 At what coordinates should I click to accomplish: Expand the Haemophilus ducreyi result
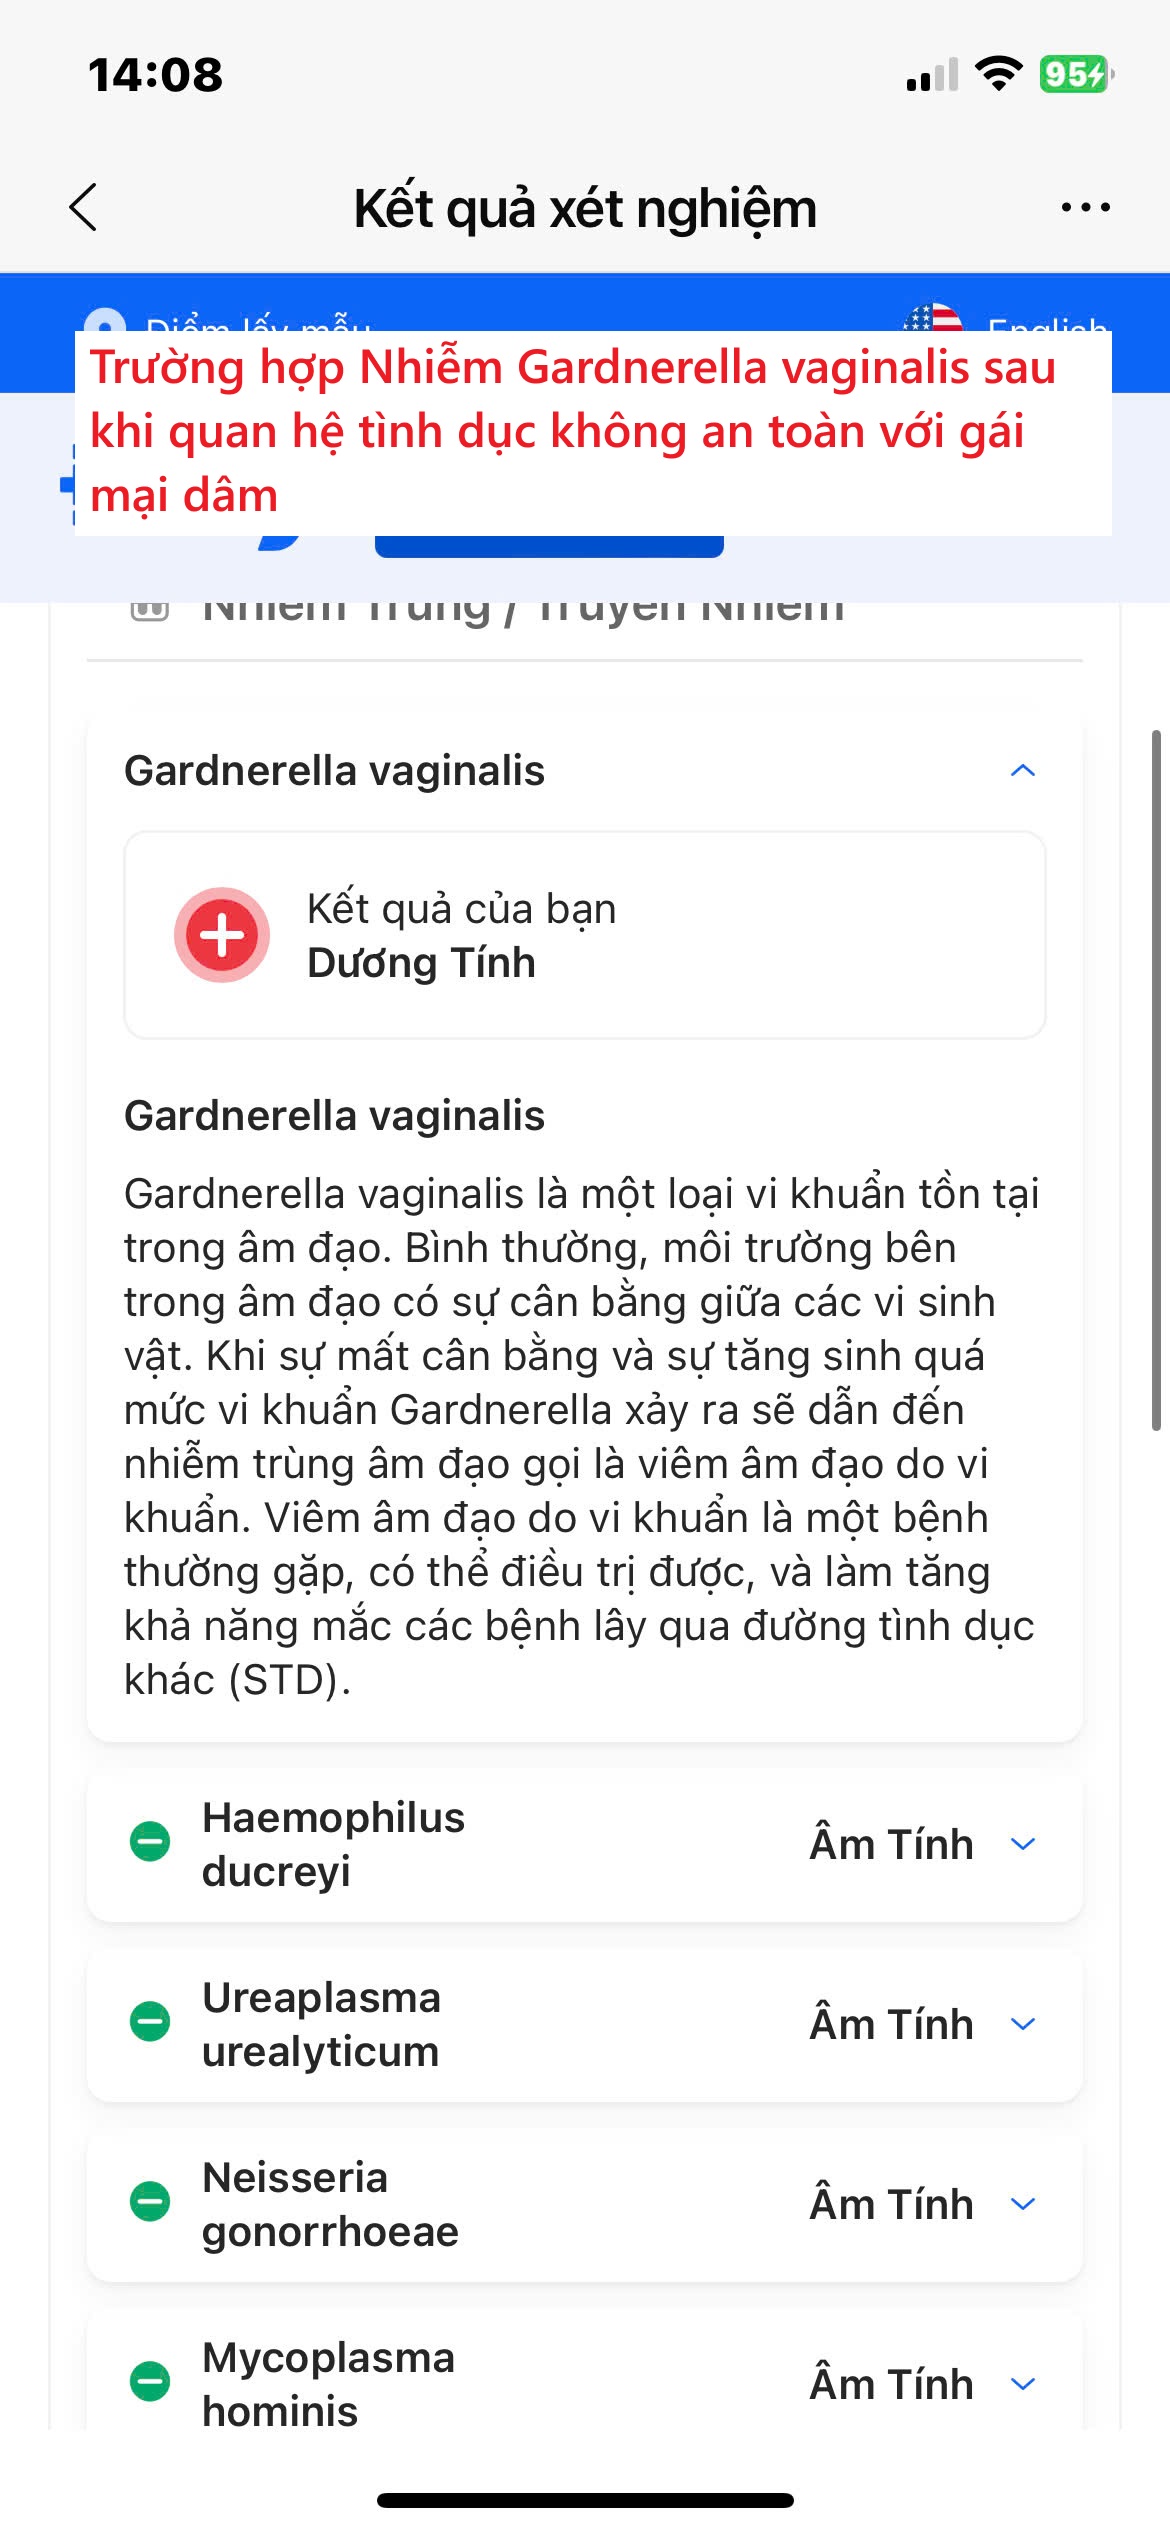(x=1022, y=1844)
